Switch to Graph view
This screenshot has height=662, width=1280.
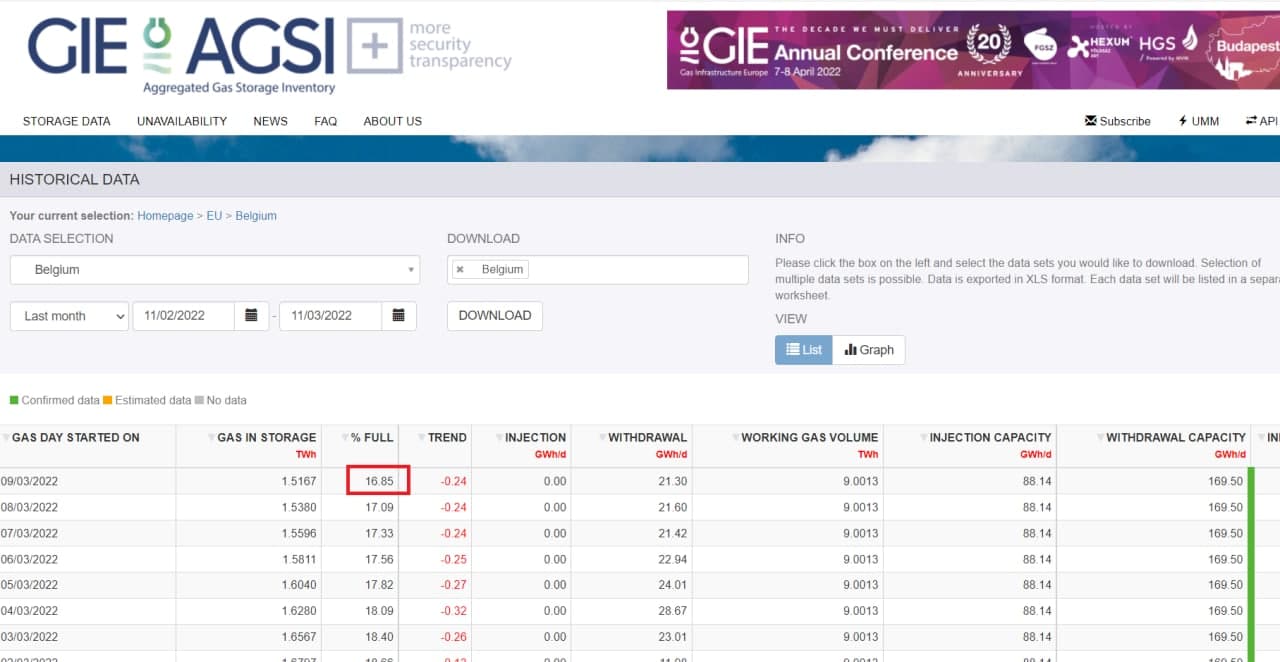click(868, 350)
